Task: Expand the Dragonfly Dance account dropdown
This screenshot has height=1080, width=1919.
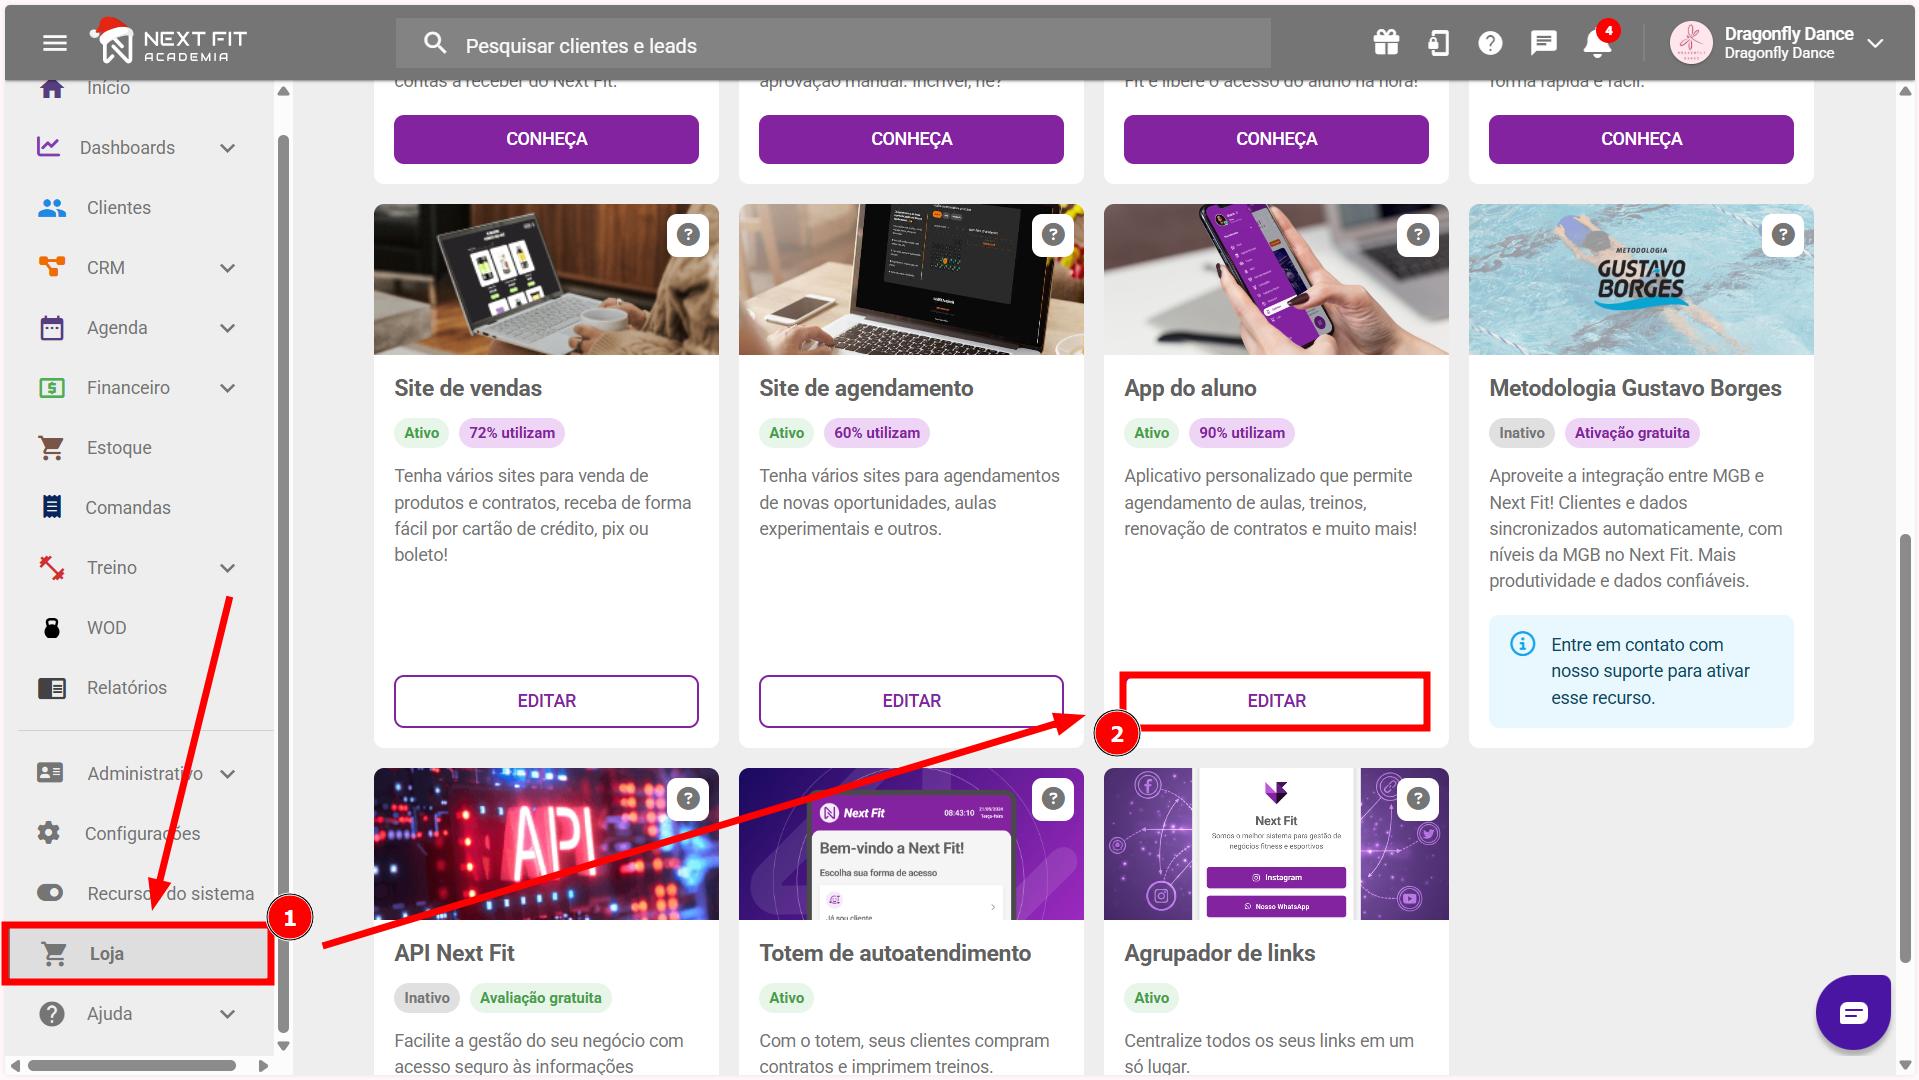Action: pos(1876,43)
